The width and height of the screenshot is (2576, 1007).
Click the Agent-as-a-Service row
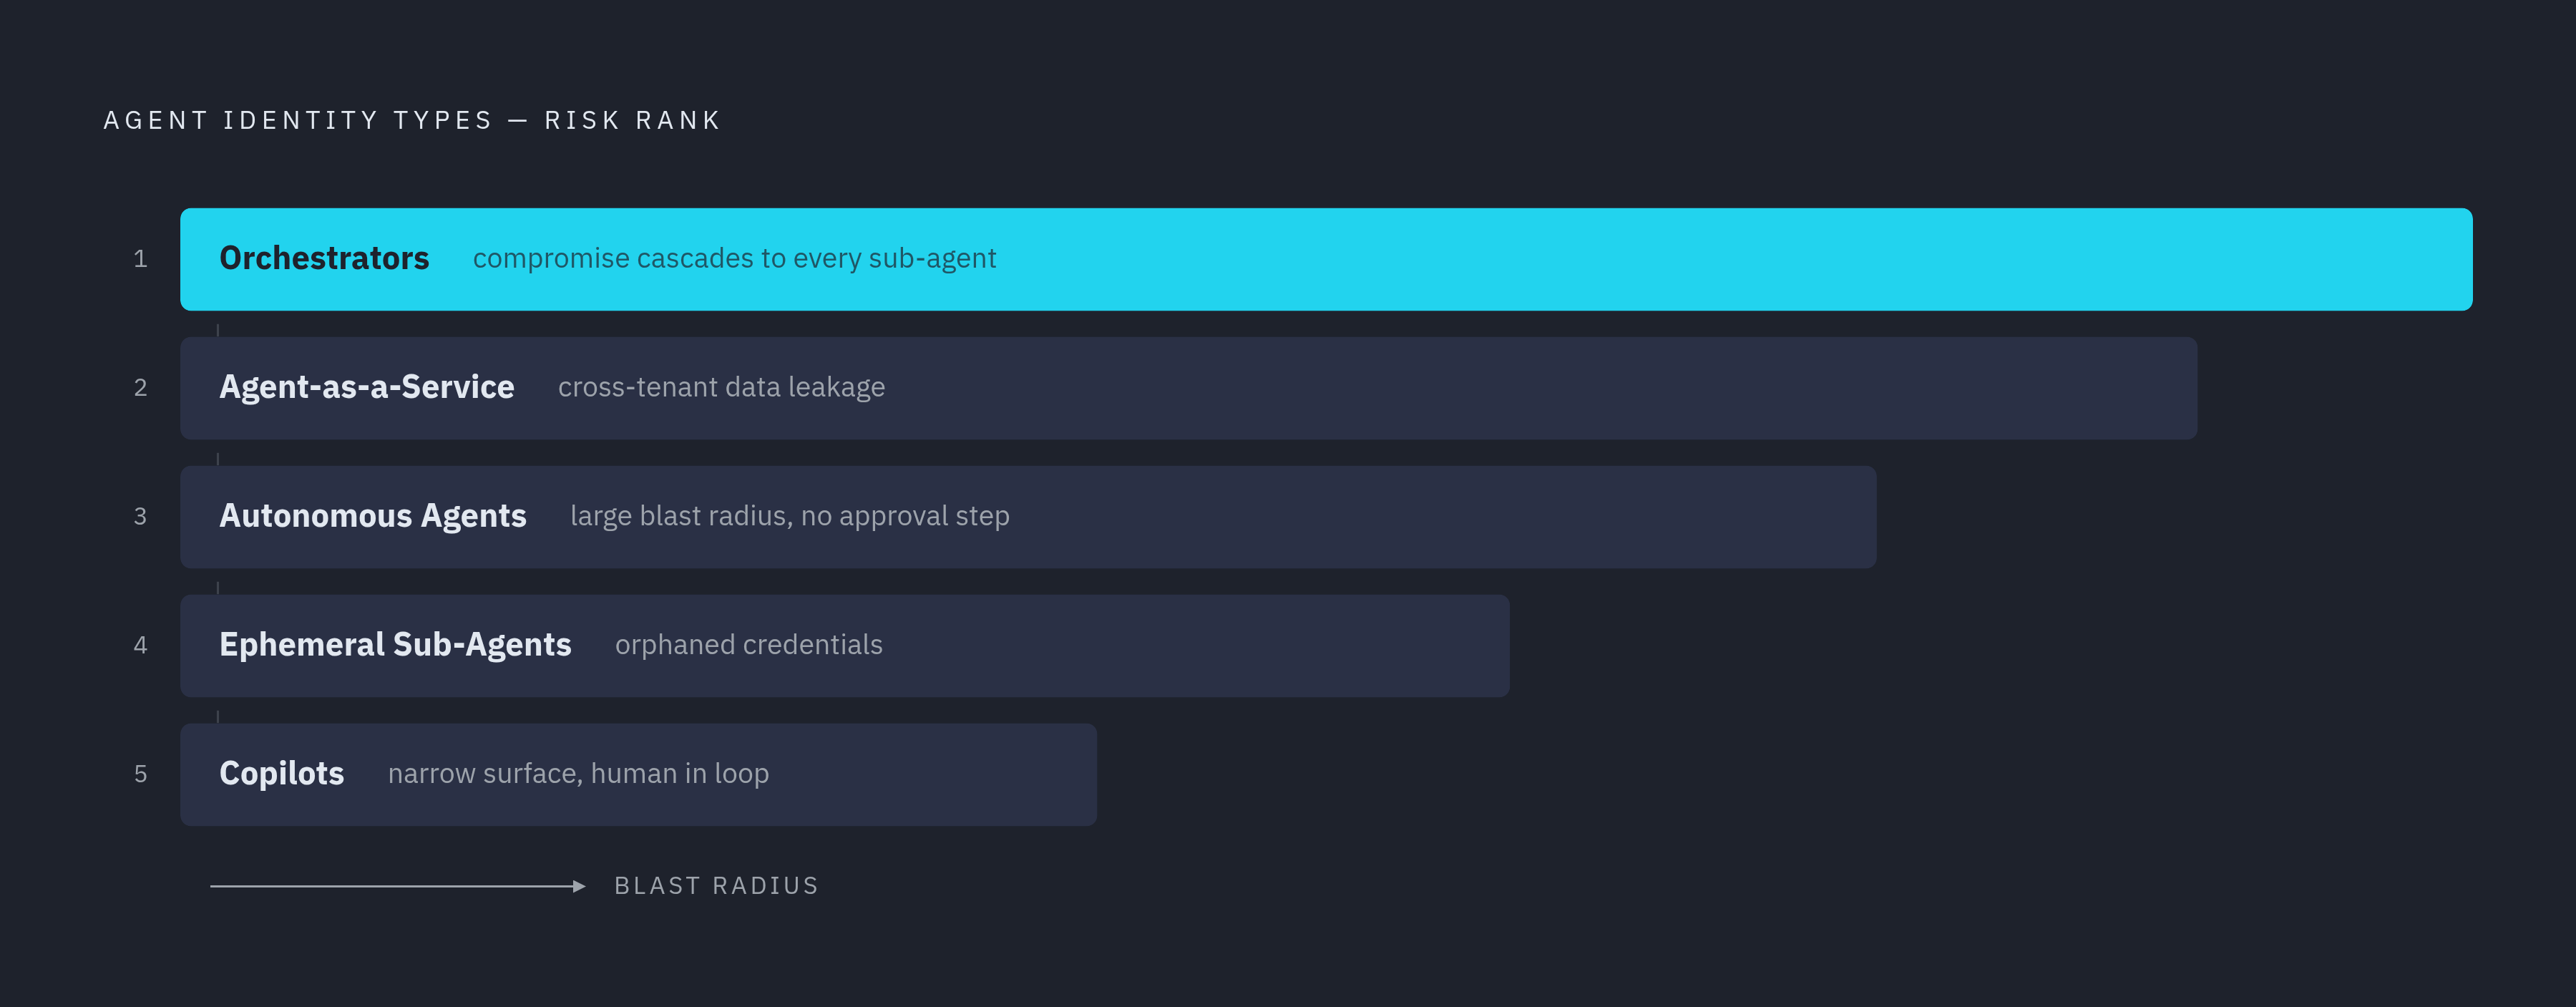(1188, 388)
